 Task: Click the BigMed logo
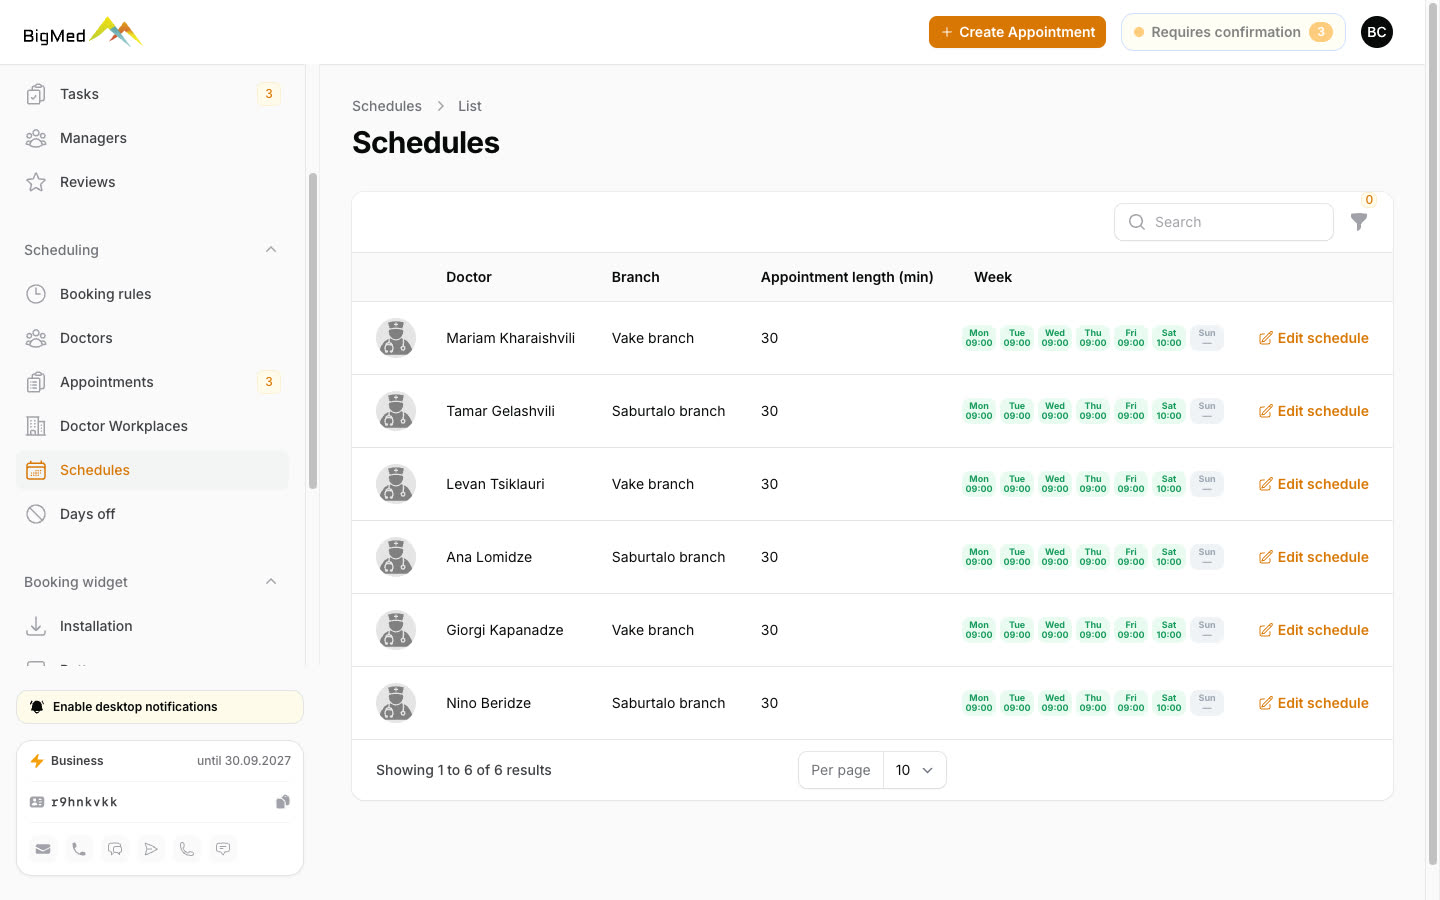tap(83, 33)
